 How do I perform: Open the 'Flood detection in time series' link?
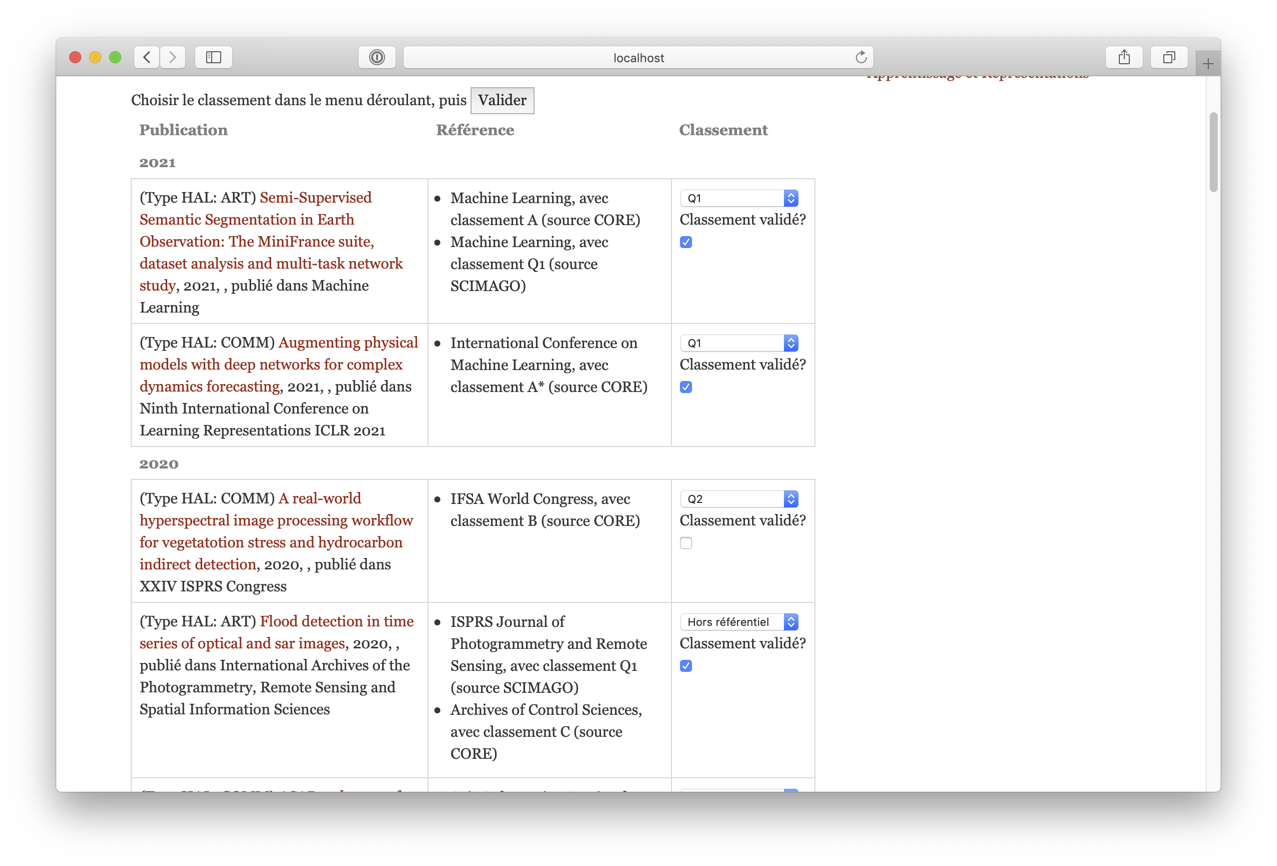pyautogui.click(x=336, y=622)
